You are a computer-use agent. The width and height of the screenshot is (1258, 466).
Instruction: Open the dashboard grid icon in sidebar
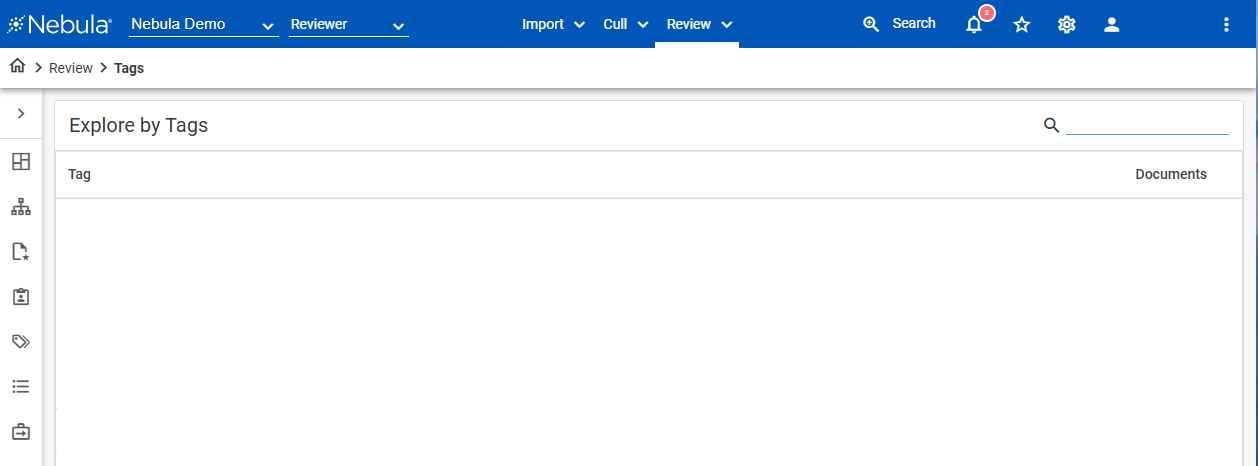[x=21, y=161]
